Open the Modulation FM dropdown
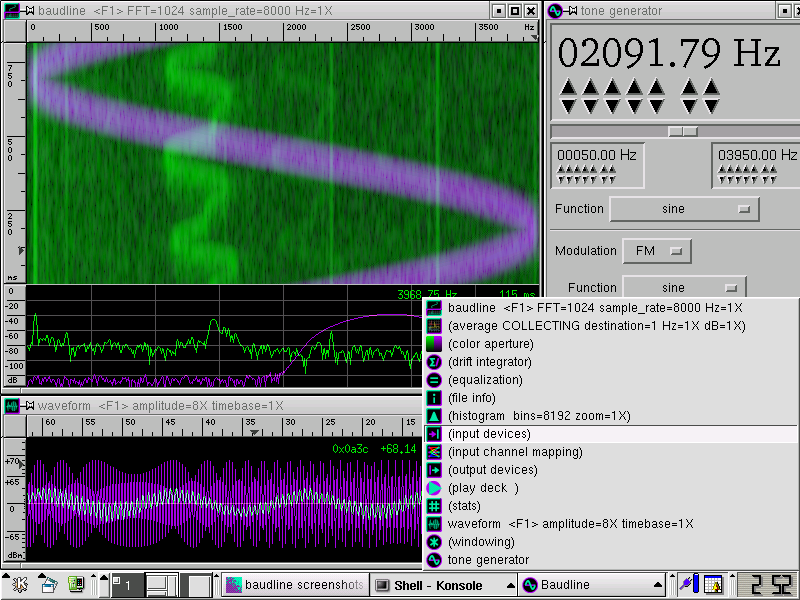Viewport: 800px width, 600px height. (x=656, y=251)
